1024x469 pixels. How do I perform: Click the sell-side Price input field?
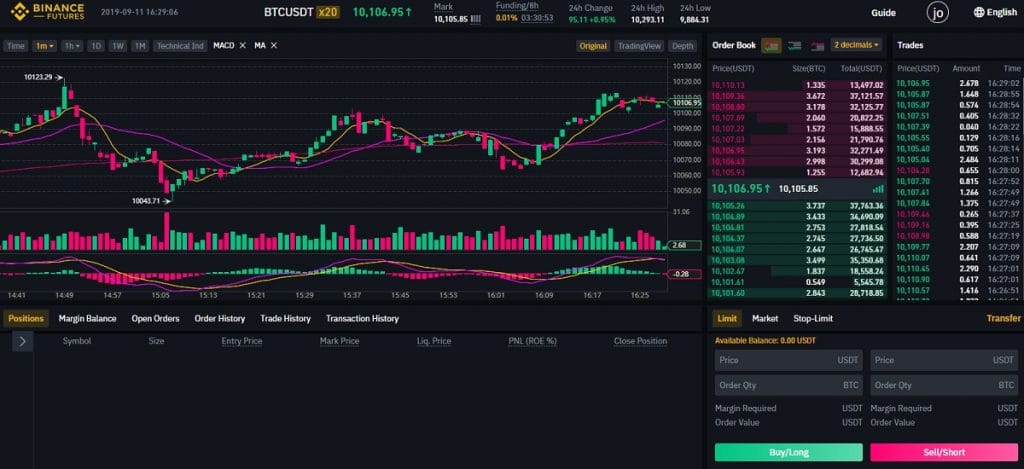point(944,360)
